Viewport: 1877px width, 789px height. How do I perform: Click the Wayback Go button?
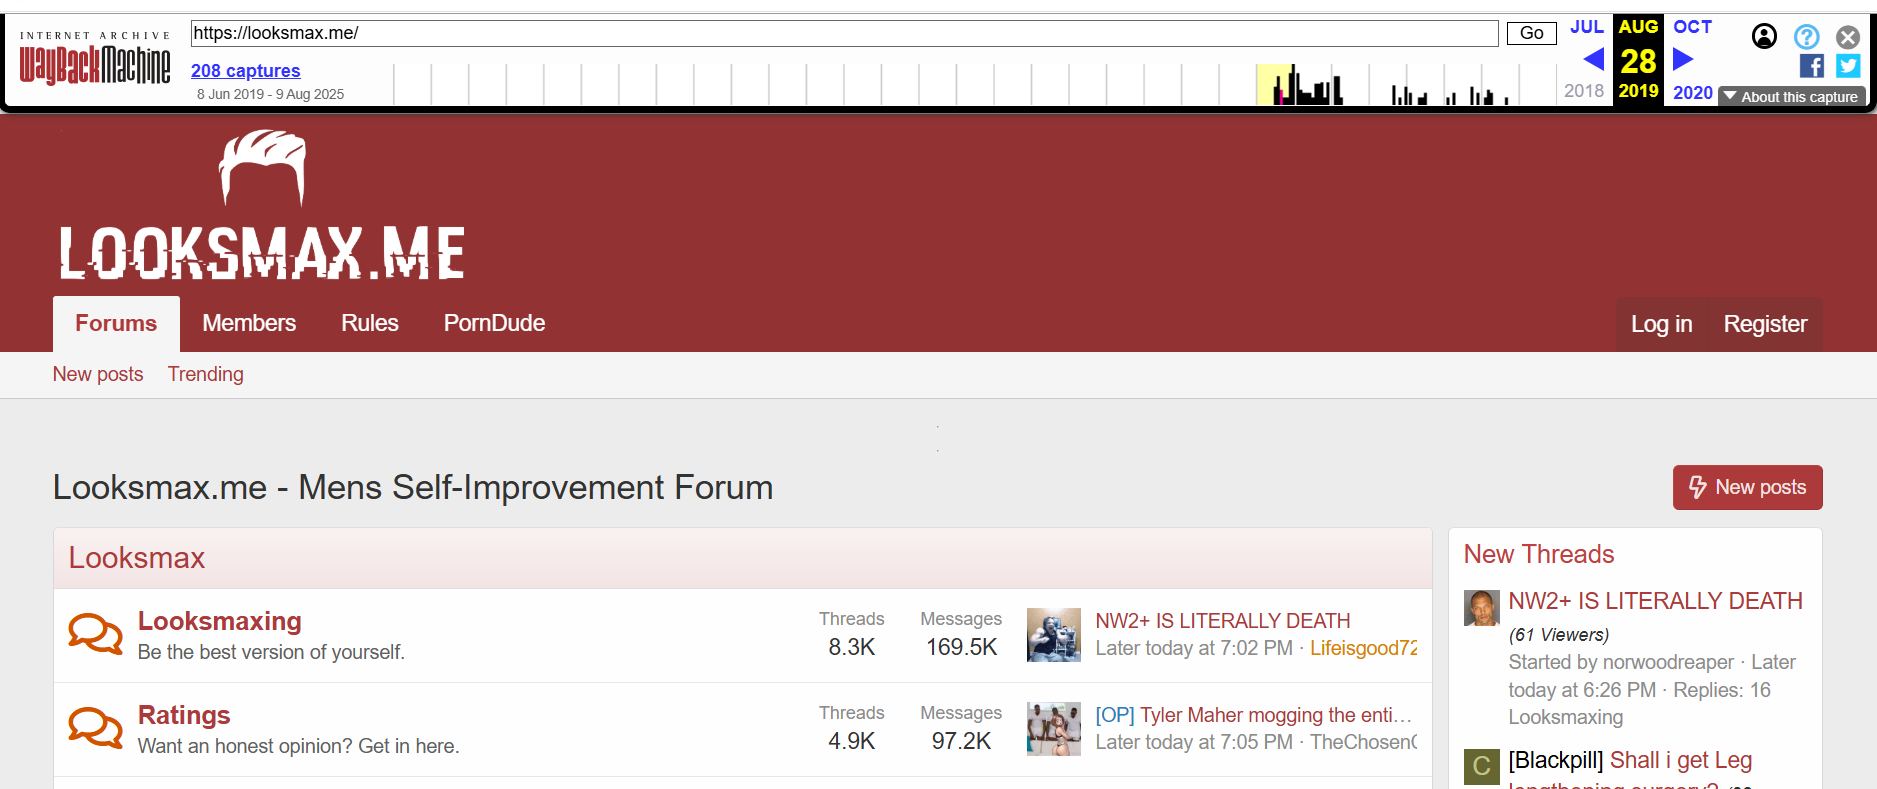point(1531,33)
